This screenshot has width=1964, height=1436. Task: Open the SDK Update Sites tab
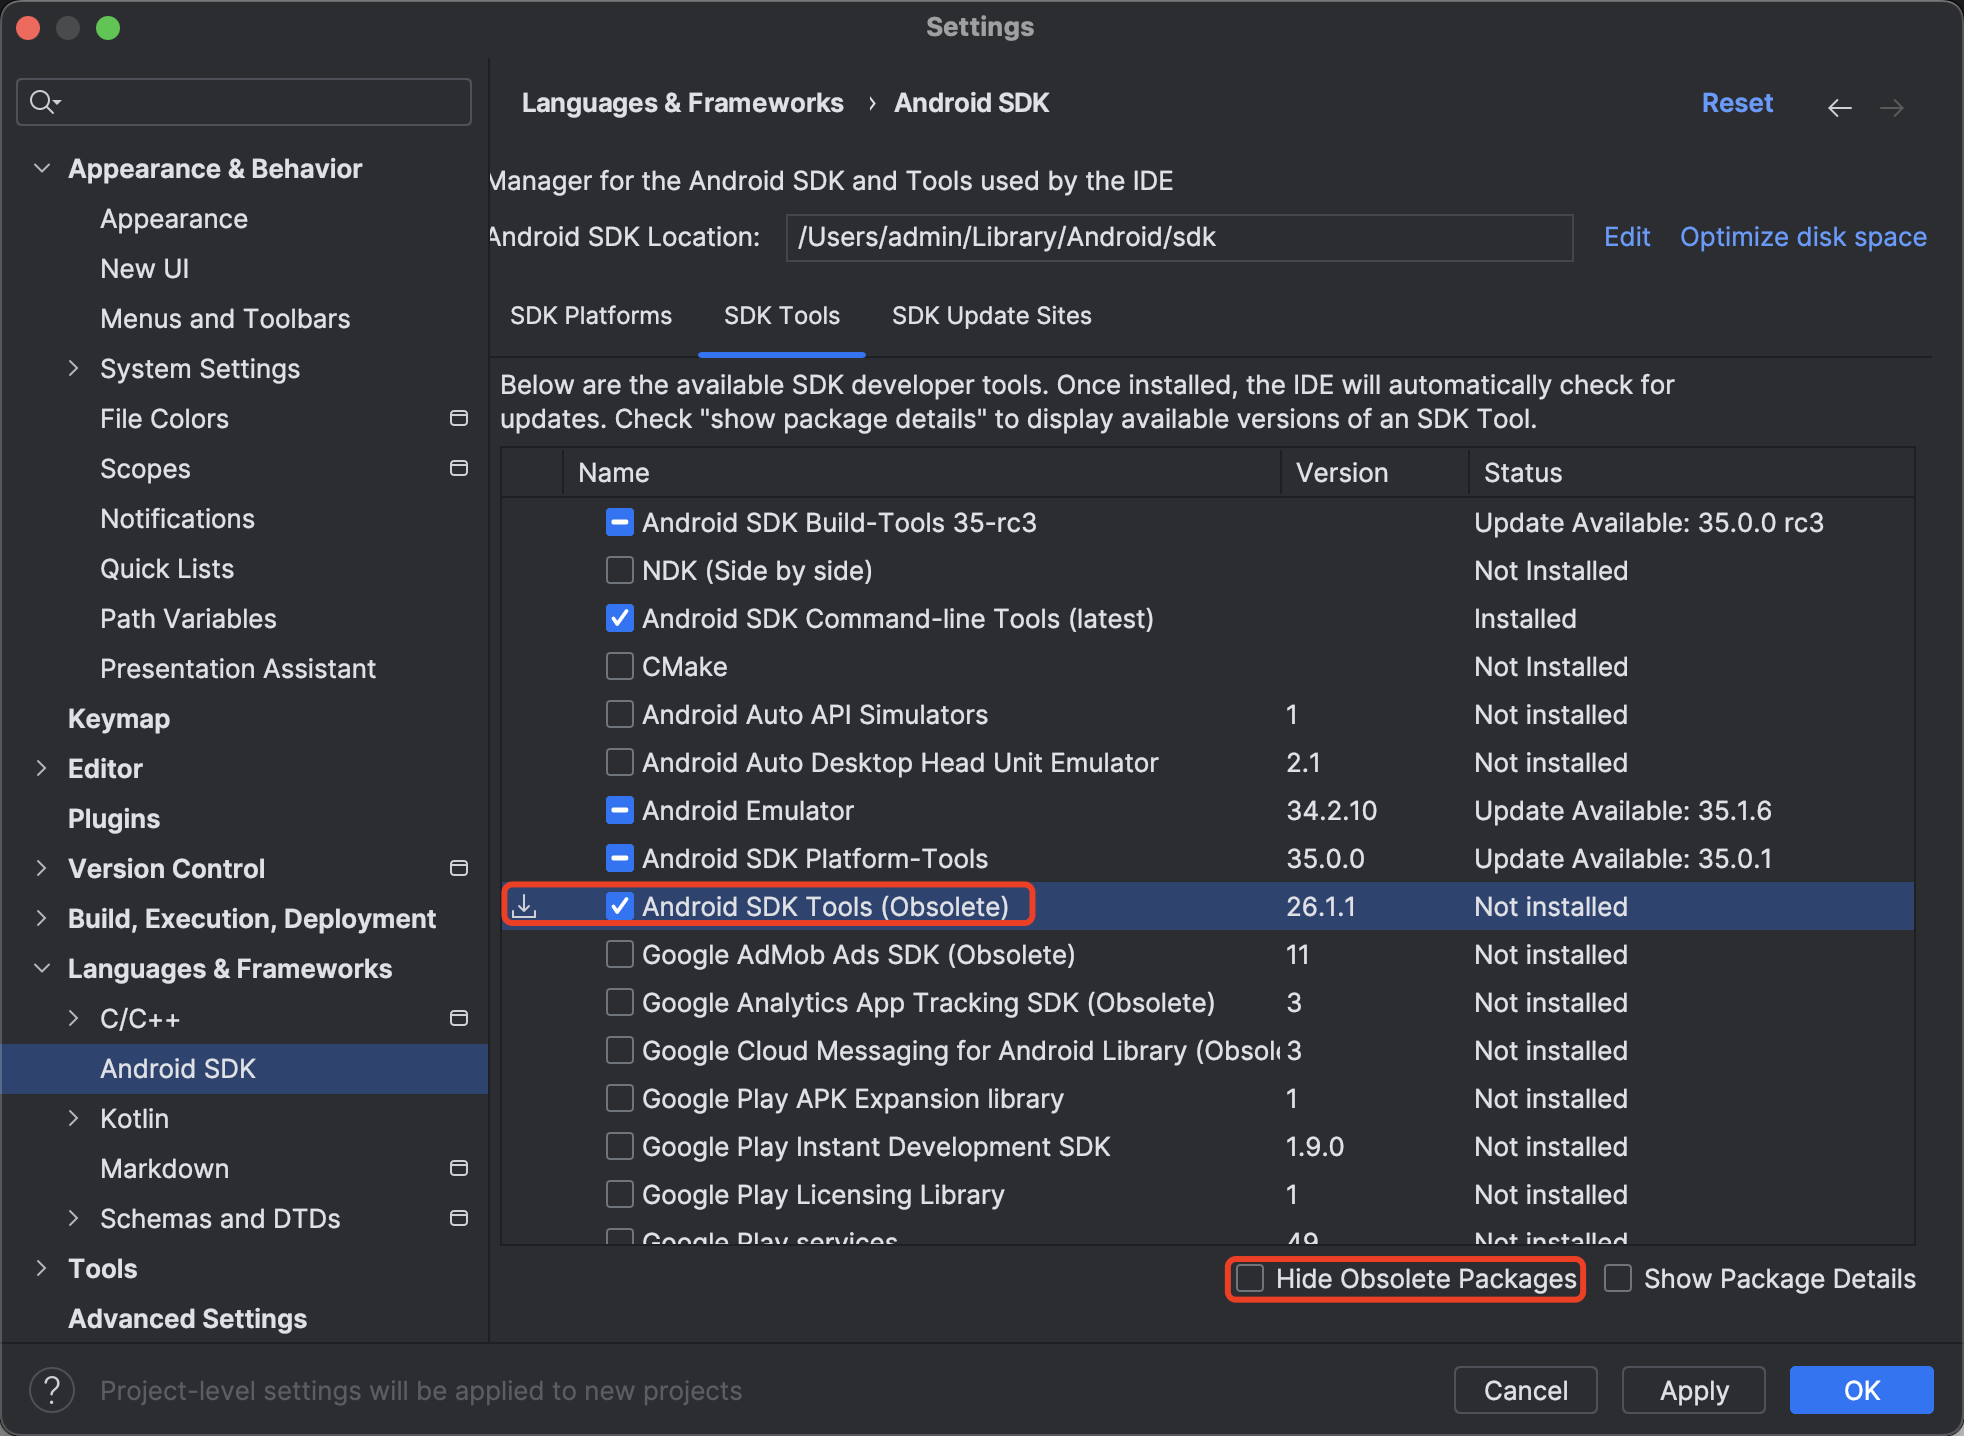click(991, 316)
